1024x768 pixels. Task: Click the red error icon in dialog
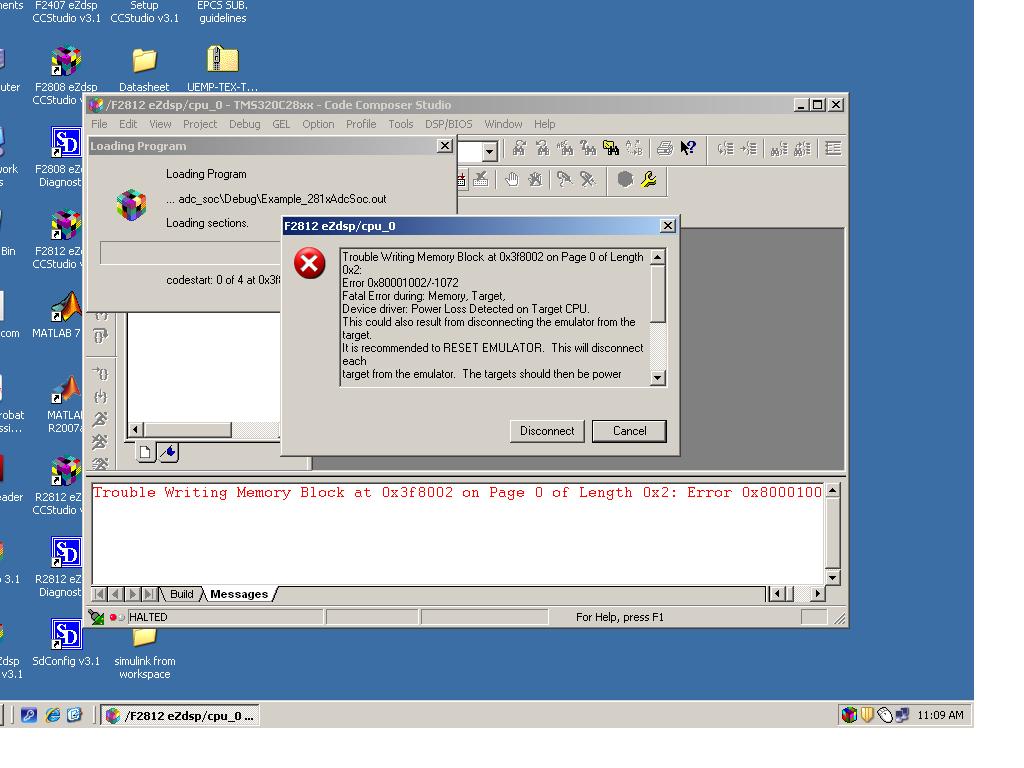(310, 263)
